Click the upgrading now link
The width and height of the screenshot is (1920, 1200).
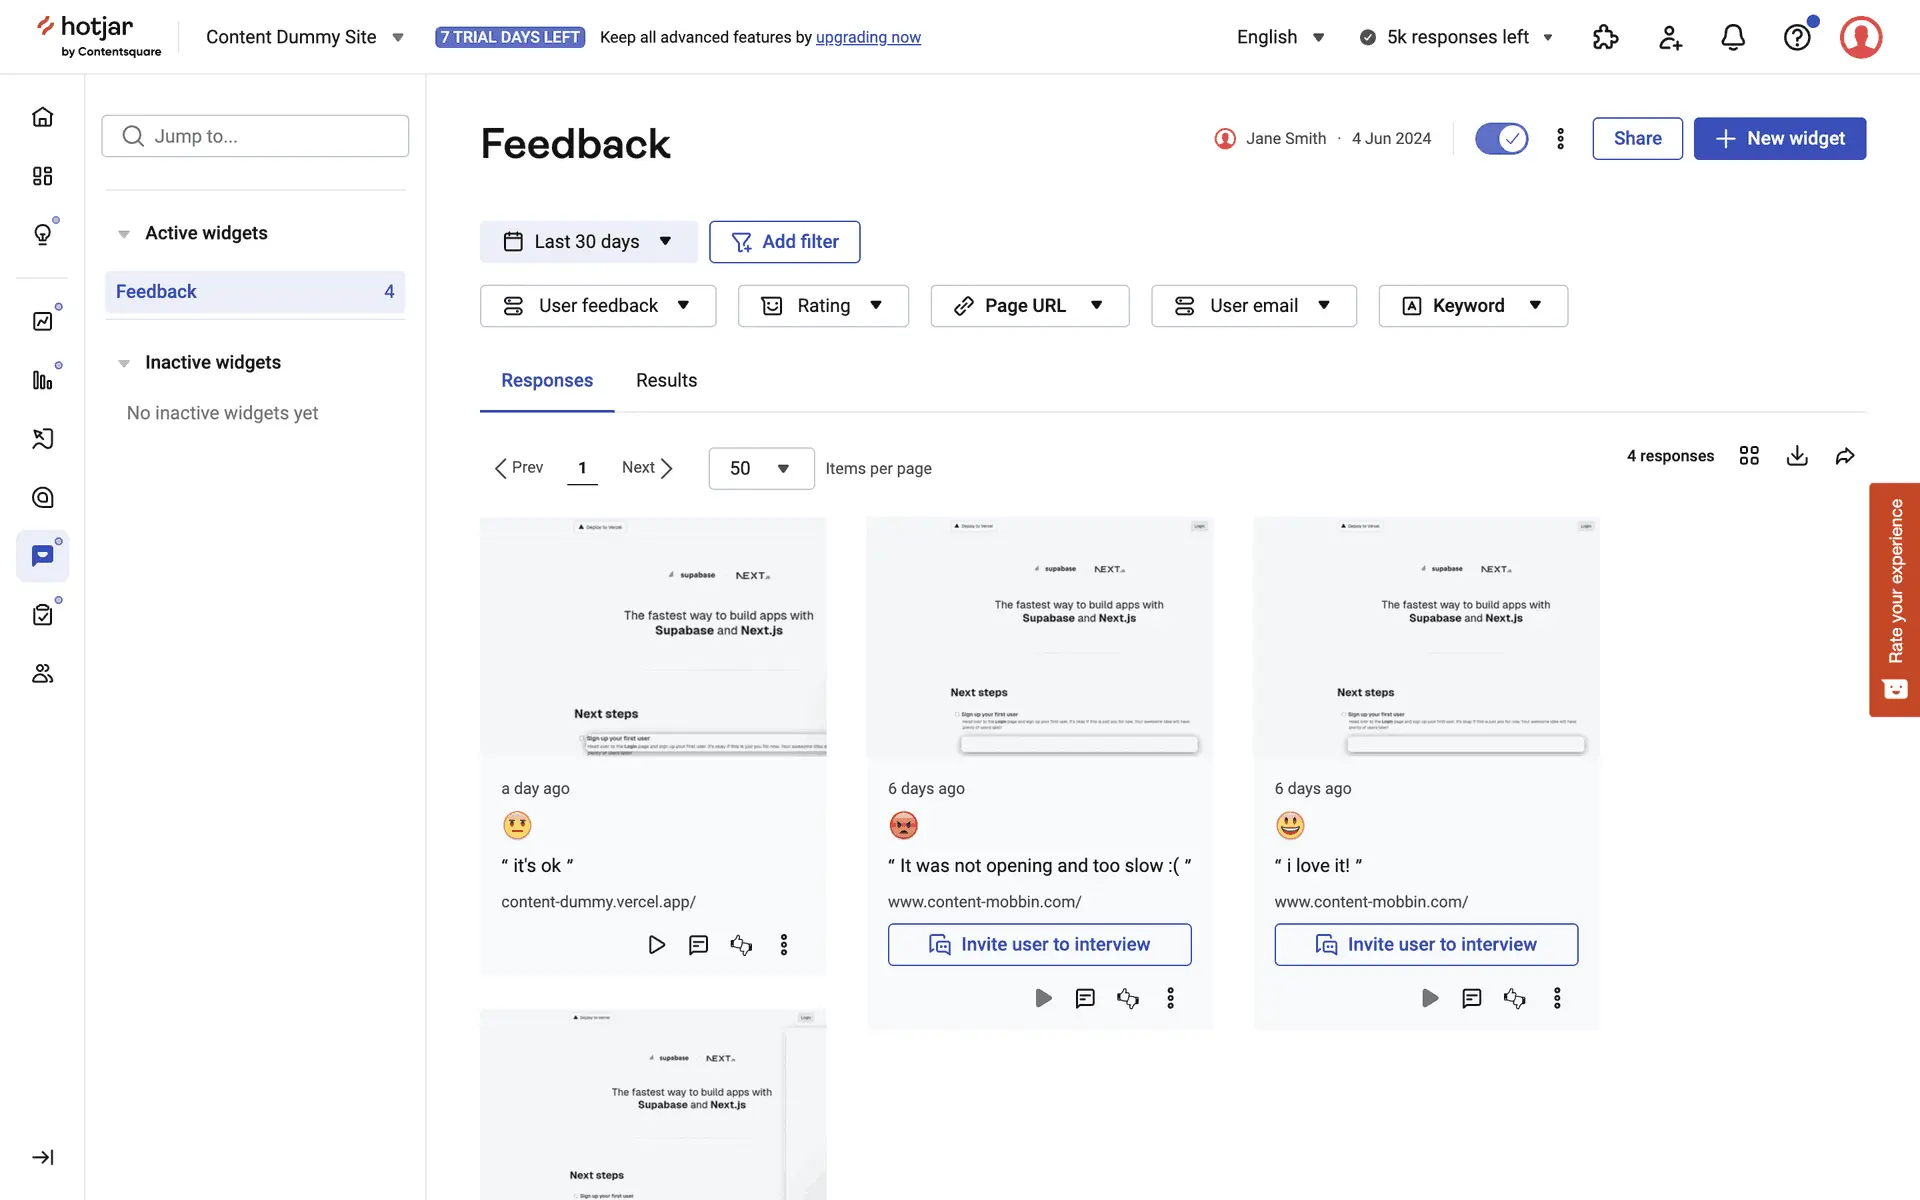click(x=868, y=37)
